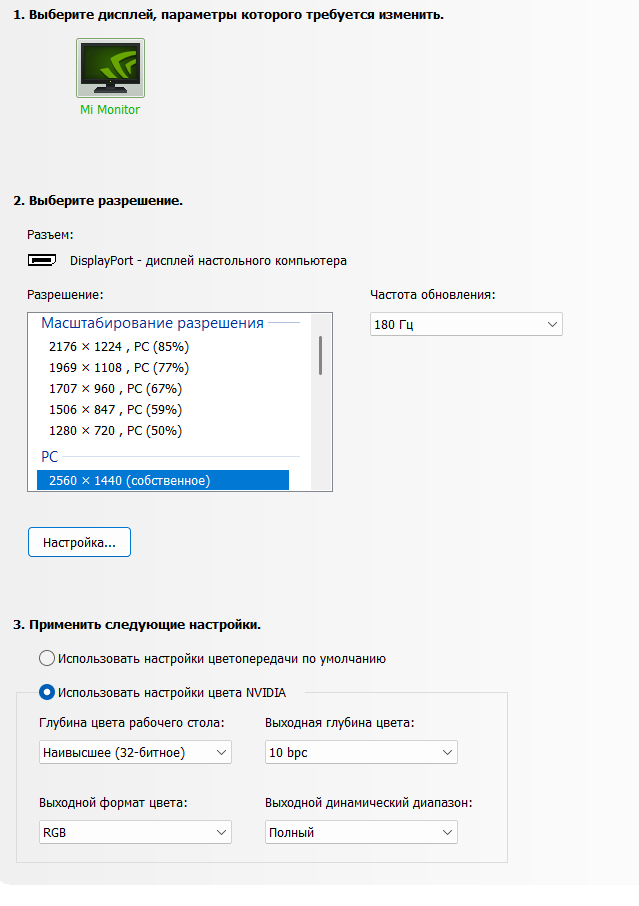This screenshot has height=906, width=639.
Task: Select 2176 × 1224 (85%) resolution
Action: coord(118,347)
